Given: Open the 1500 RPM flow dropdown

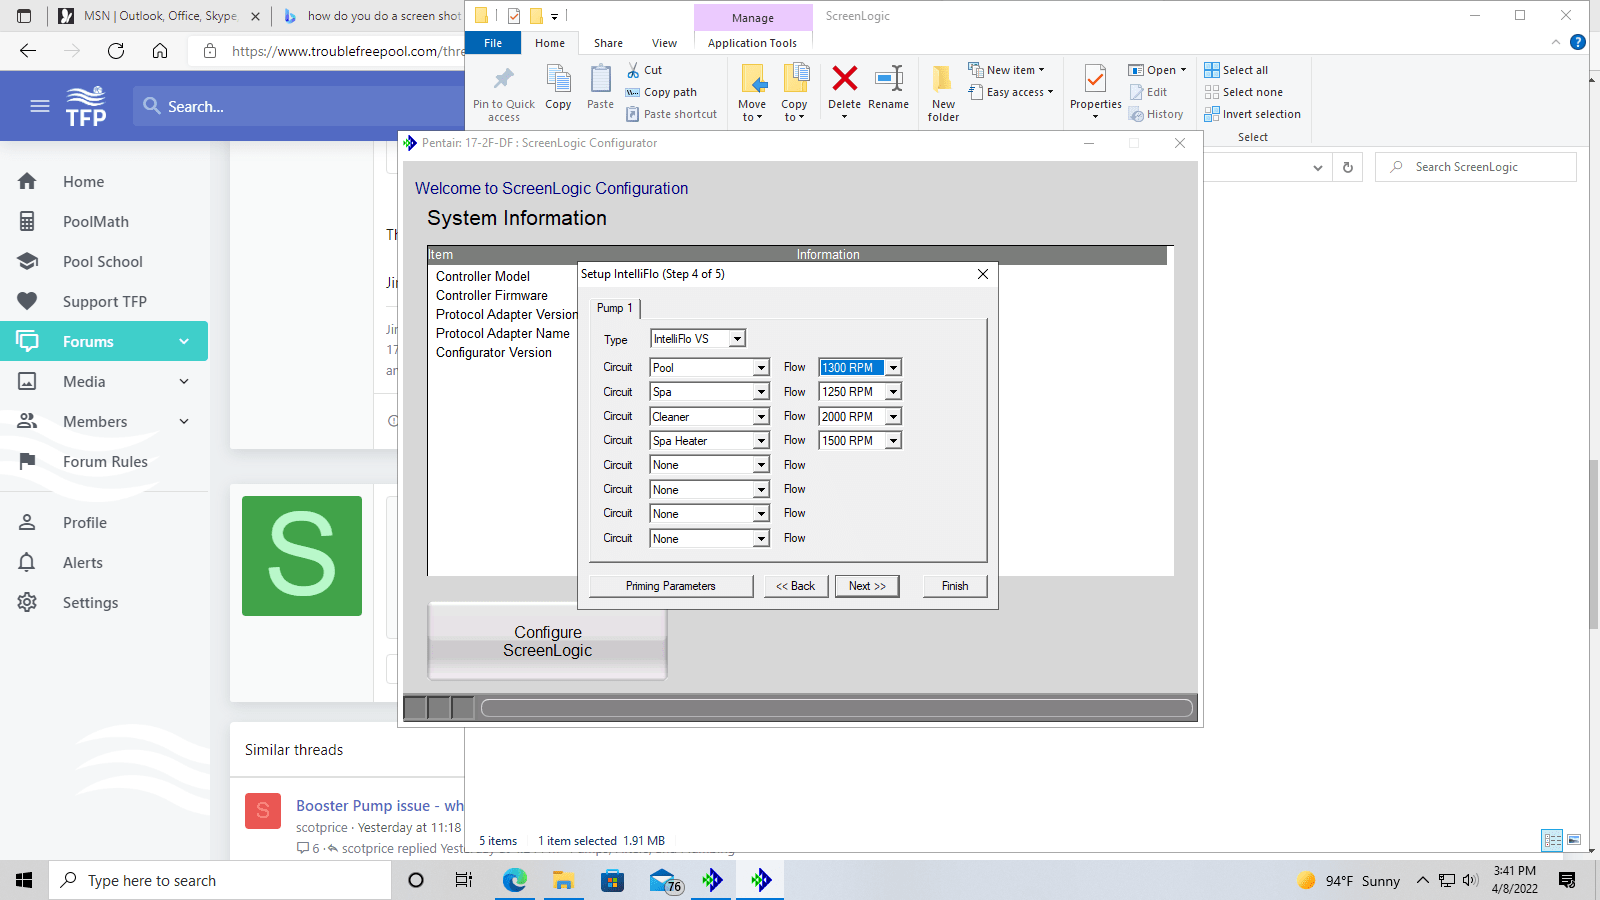Looking at the screenshot, I should click(893, 441).
